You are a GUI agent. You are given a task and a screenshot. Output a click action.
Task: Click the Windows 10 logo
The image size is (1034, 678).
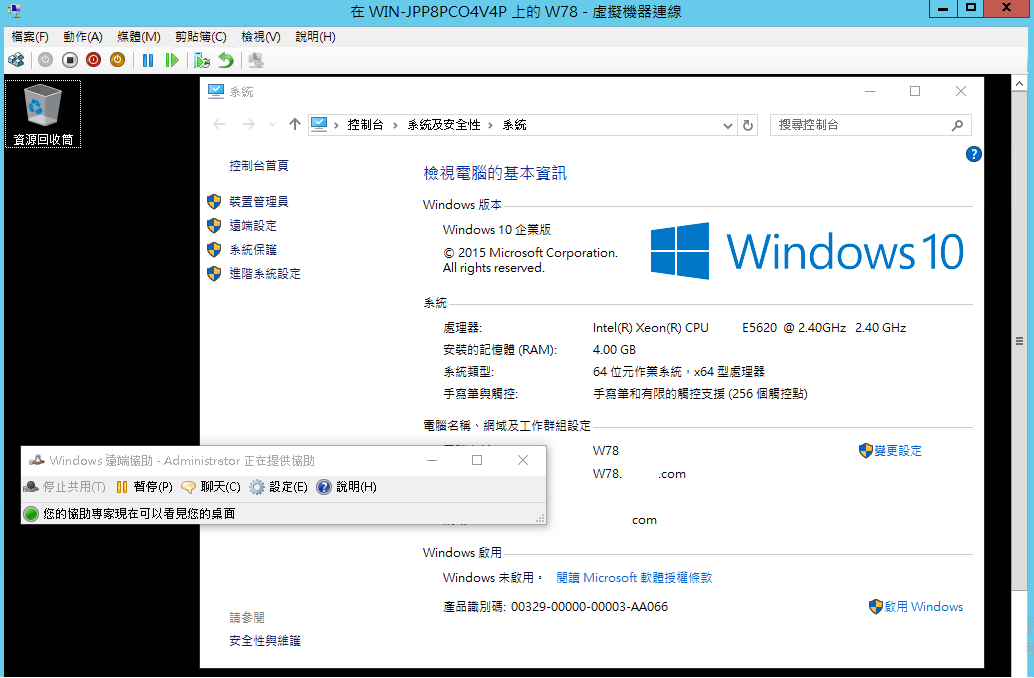click(x=806, y=251)
